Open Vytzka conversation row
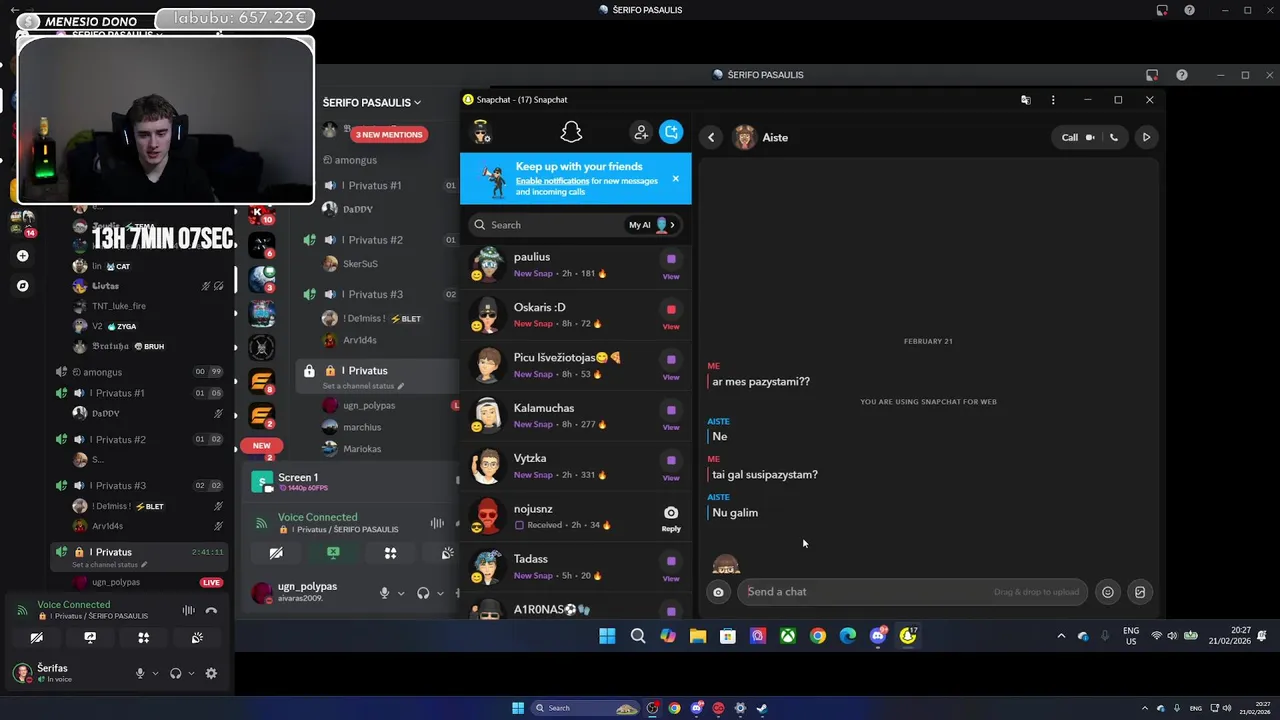1280x720 pixels. [576, 466]
